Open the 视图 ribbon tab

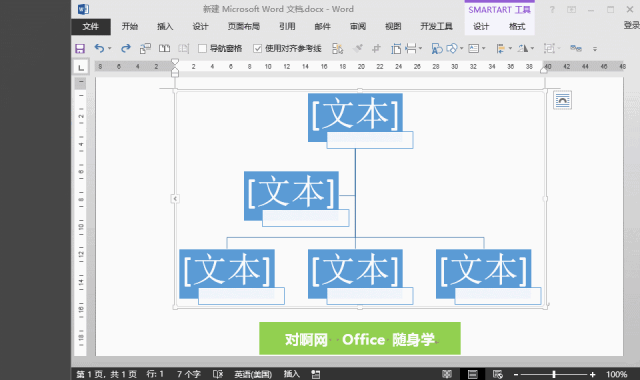point(393,27)
